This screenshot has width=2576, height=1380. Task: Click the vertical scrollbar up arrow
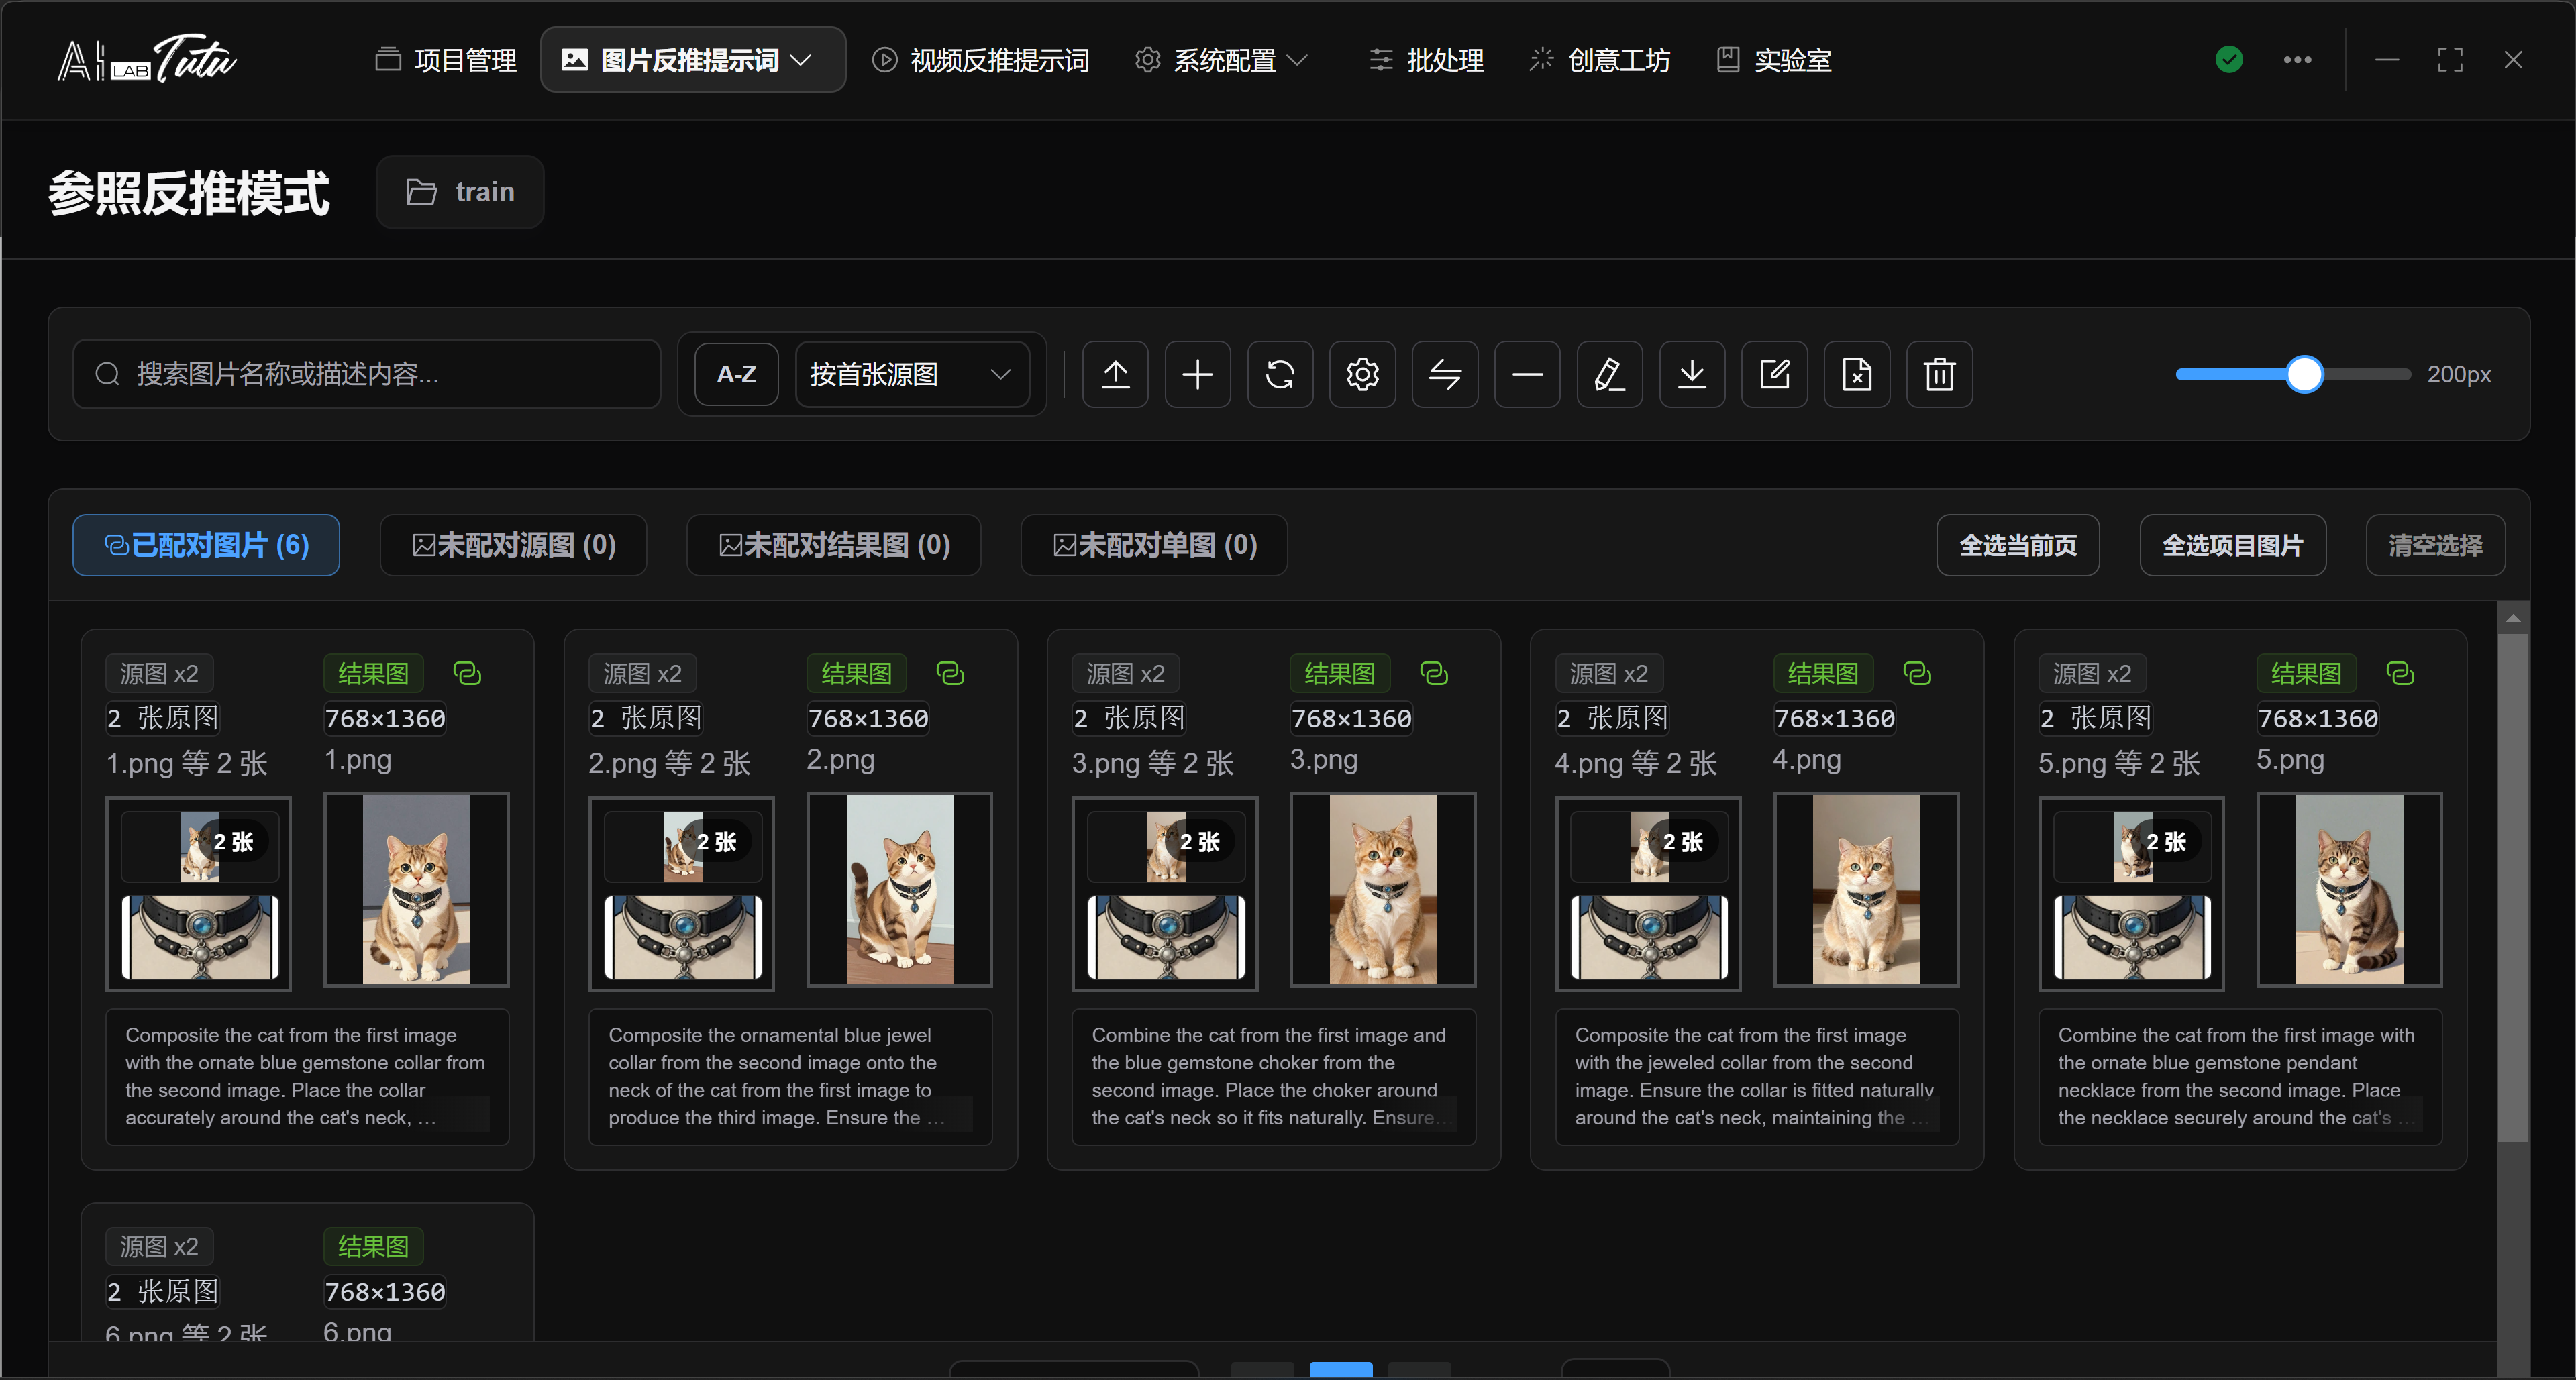[2513, 619]
